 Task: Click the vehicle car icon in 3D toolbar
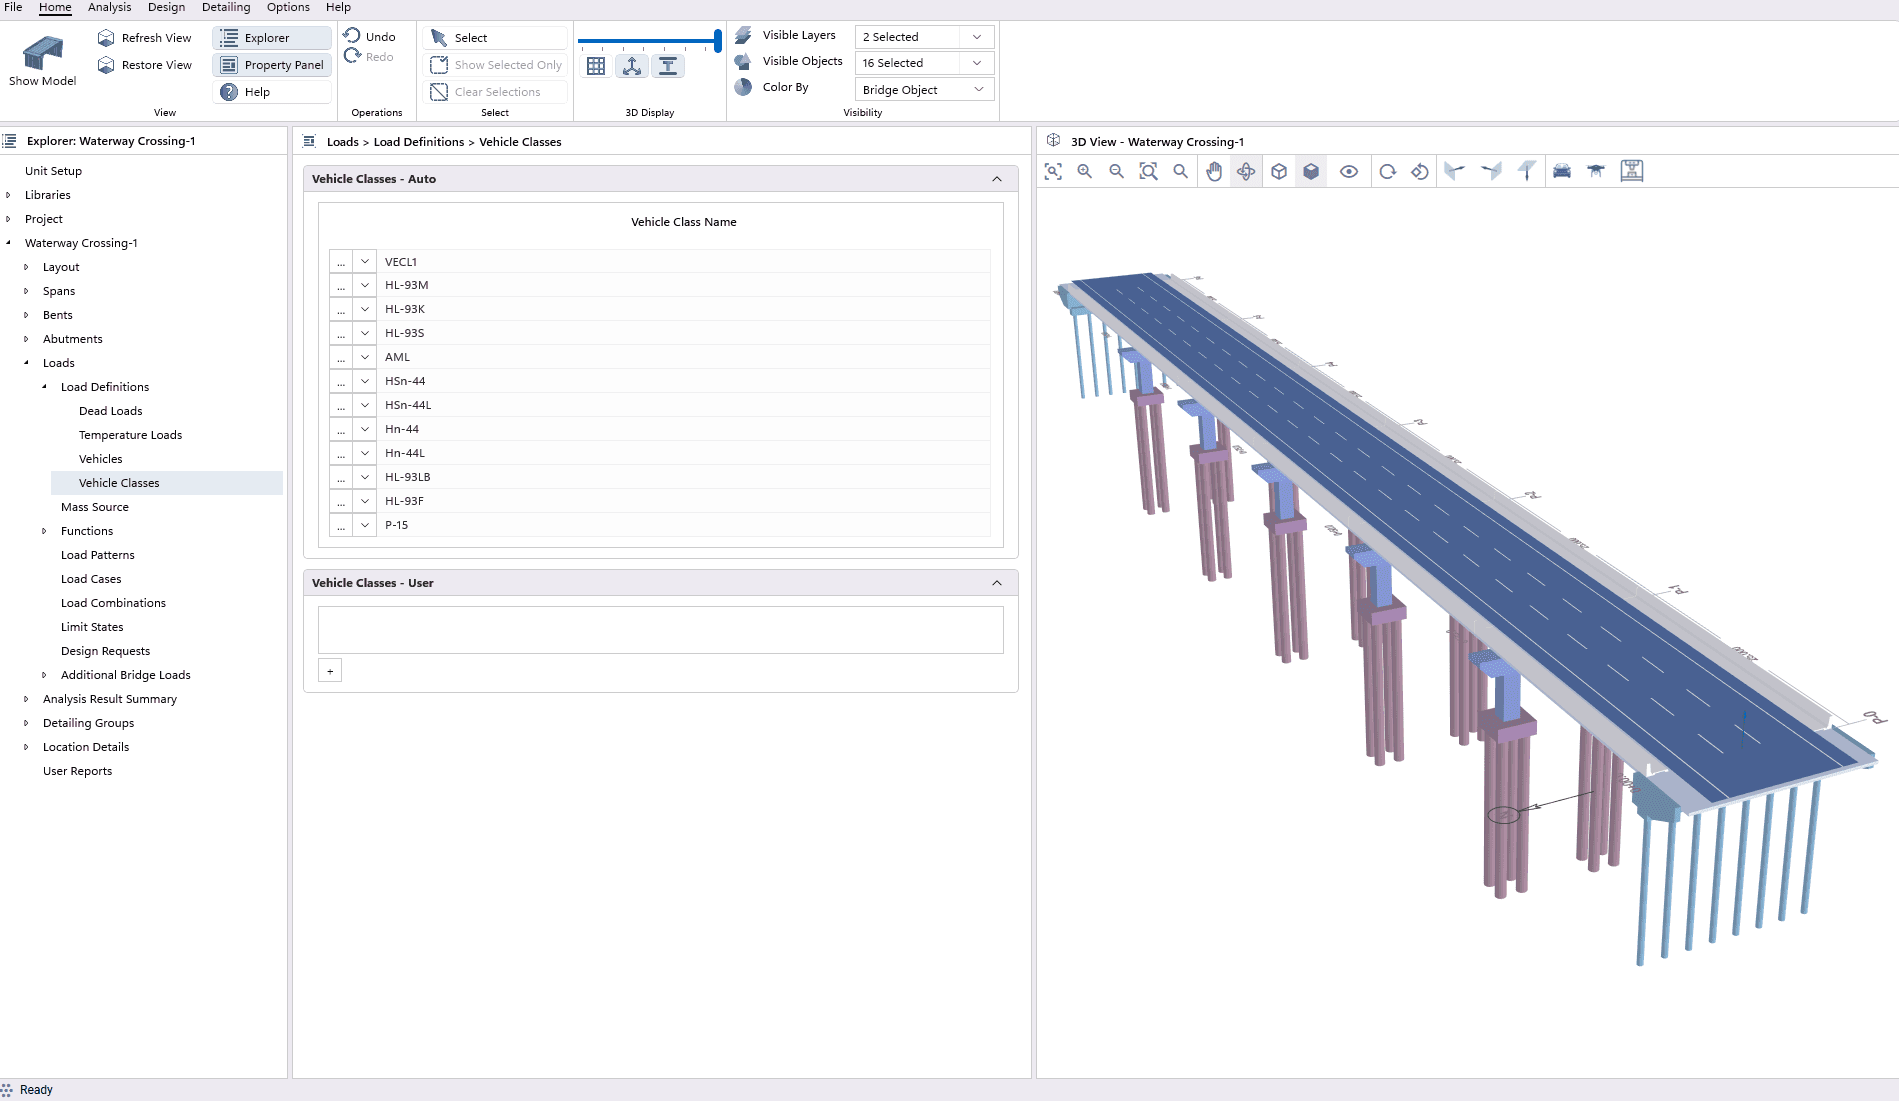1562,171
